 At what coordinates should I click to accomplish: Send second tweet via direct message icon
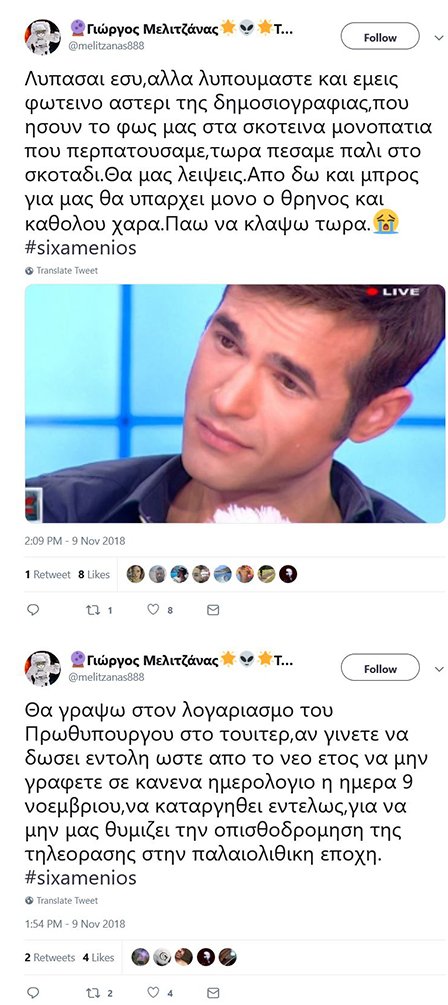(x=213, y=993)
